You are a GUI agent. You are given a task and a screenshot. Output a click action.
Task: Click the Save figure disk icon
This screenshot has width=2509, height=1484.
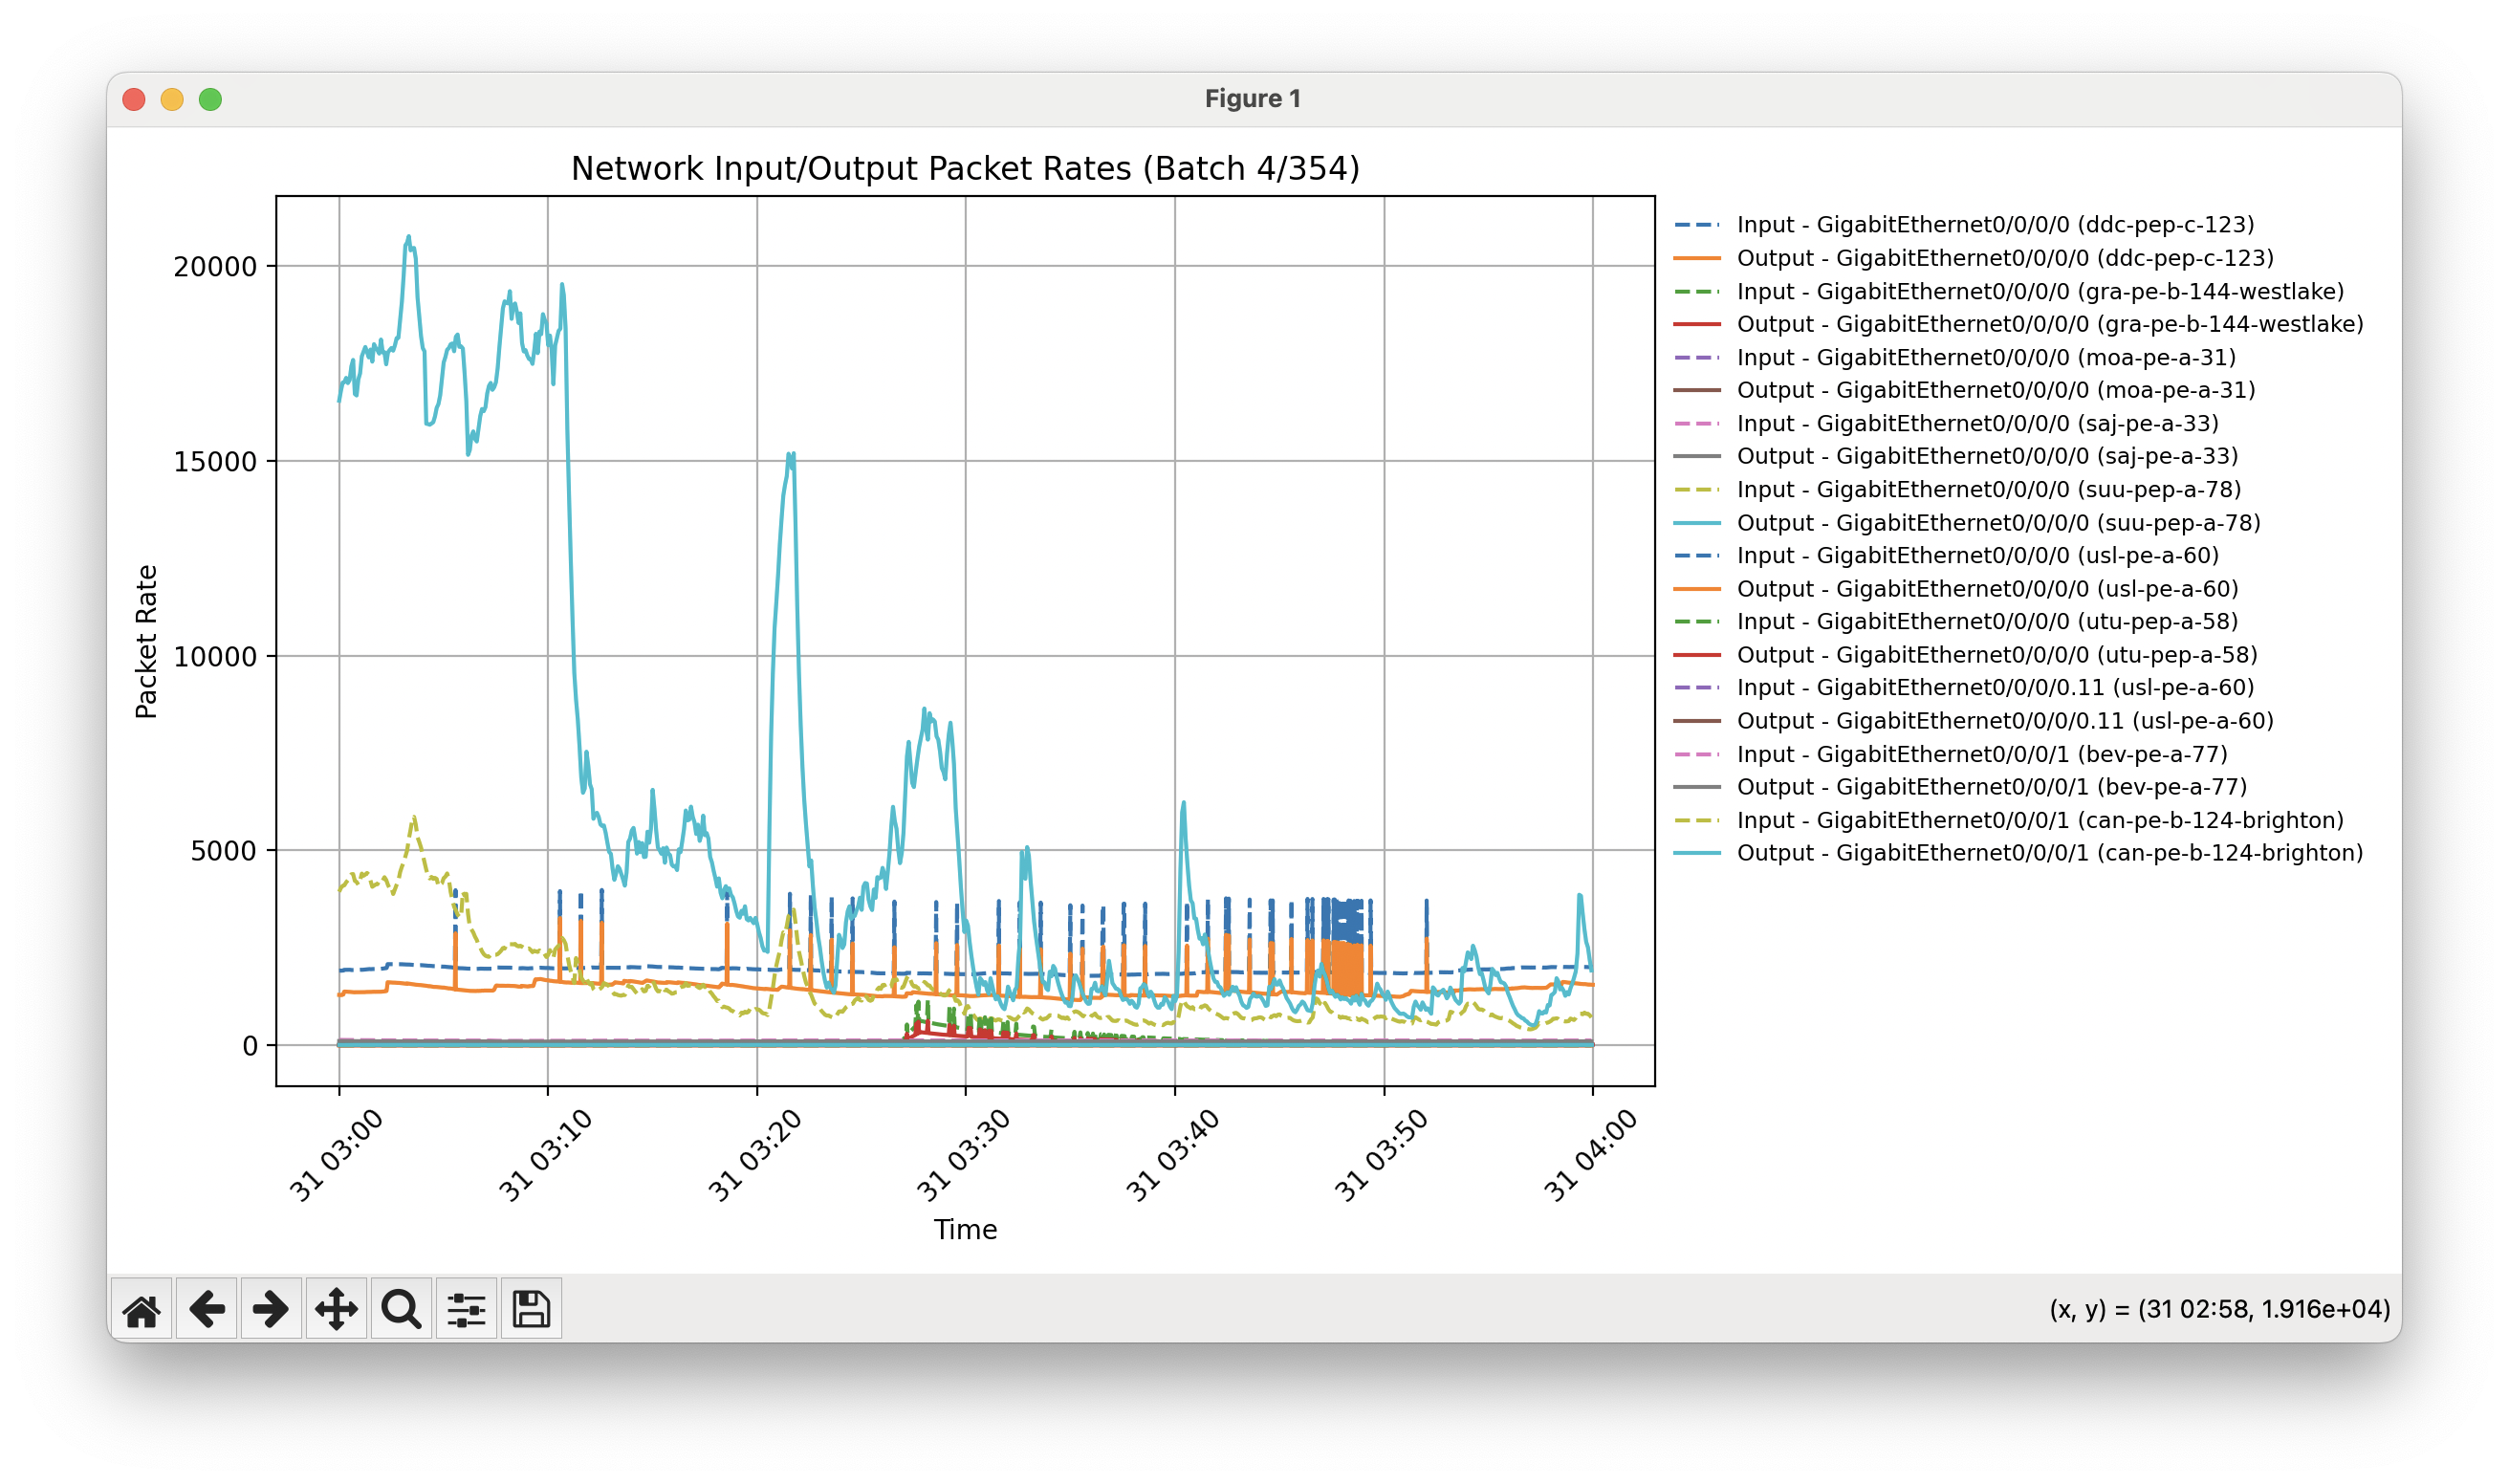[531, 1309]
